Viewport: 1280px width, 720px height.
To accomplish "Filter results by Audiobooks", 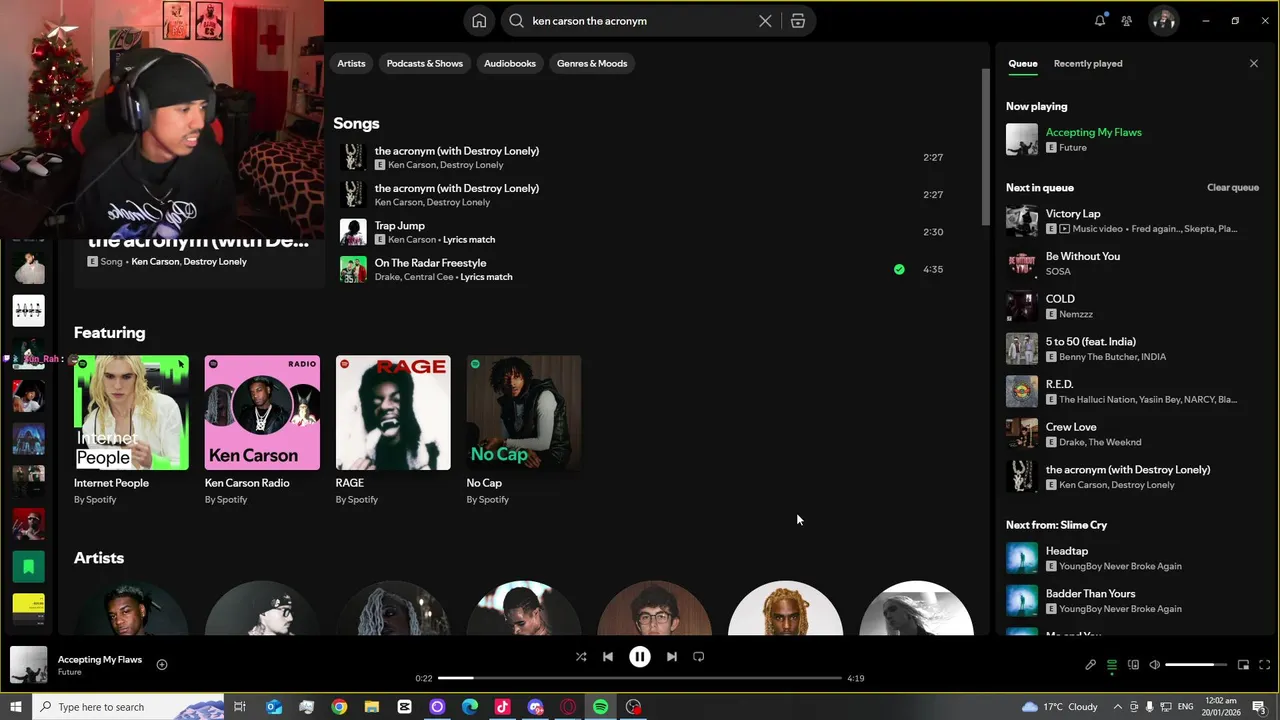I will [x=510, y=63].
